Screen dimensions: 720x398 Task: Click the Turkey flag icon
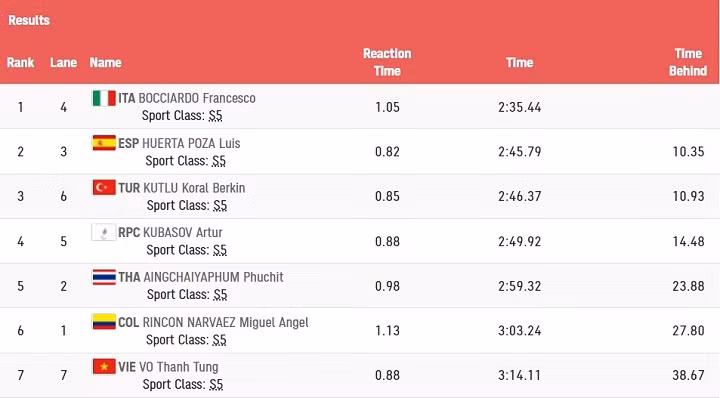pos(104,188)
